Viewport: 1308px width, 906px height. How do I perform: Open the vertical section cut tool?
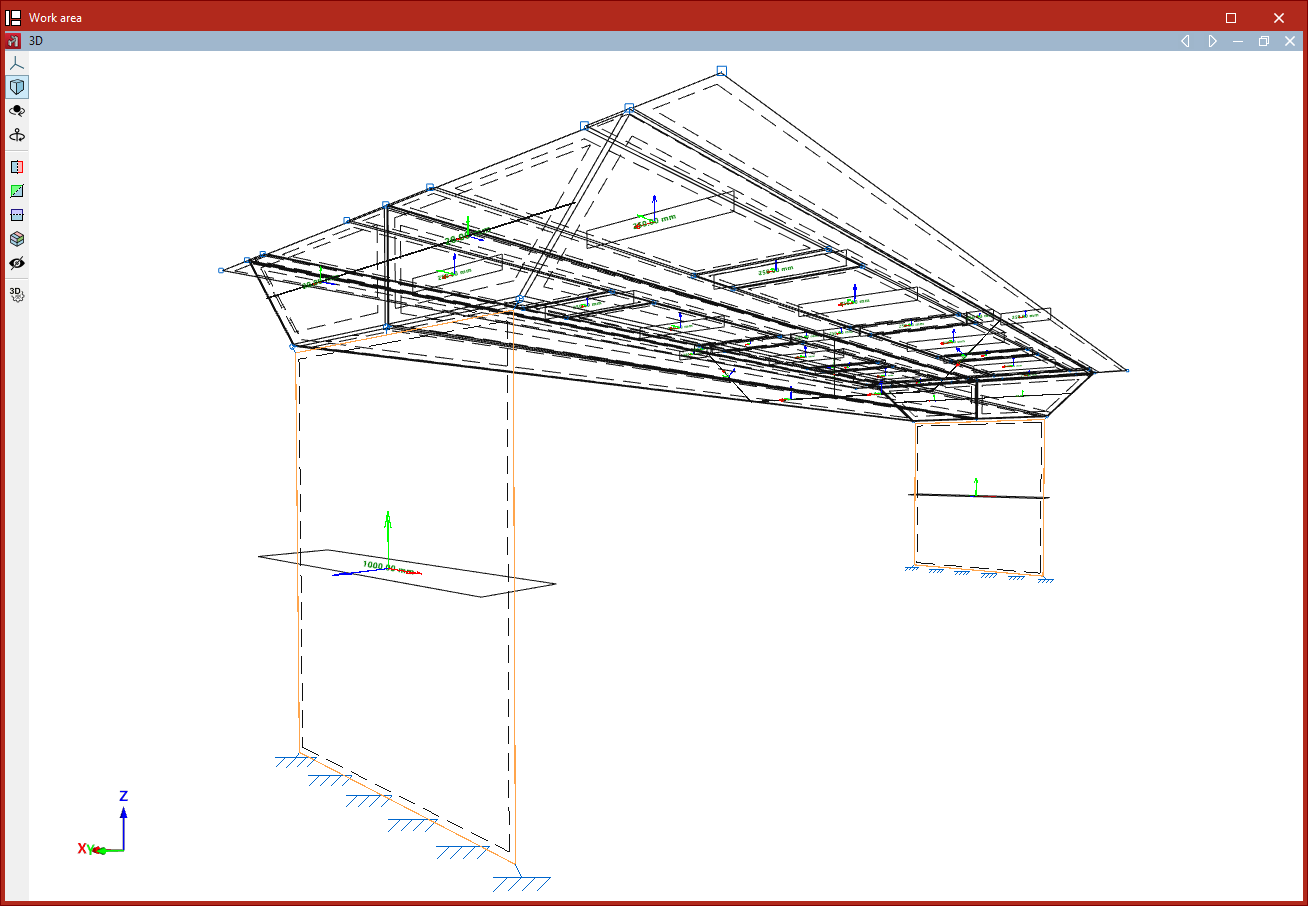[x=17, y=167]
